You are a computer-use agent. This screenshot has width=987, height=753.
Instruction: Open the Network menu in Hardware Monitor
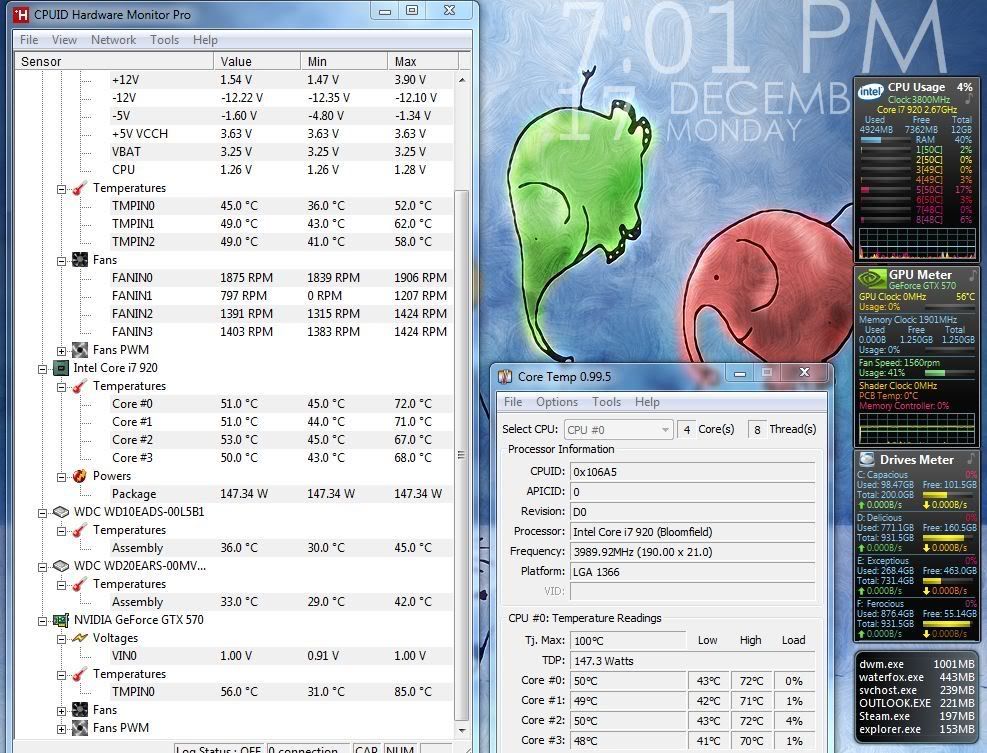(x=113, y=40)
